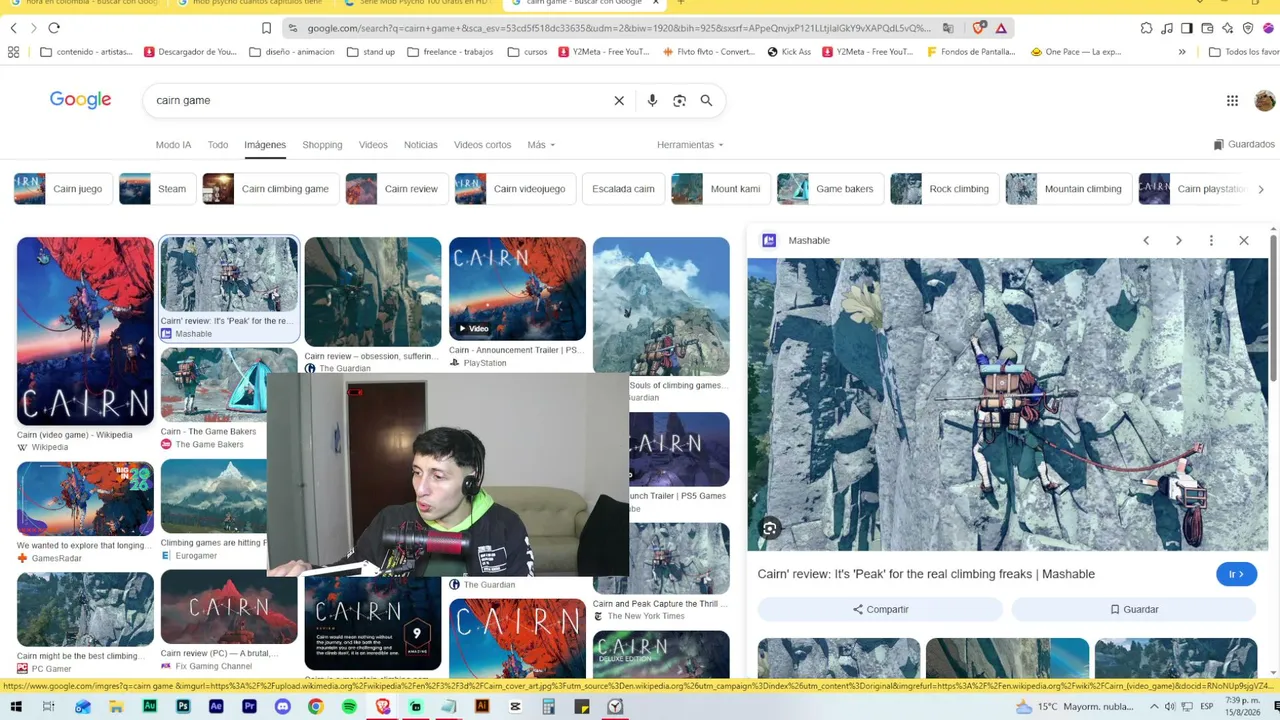
Task: Click the browser address bar URL
Action: point(618,28)
